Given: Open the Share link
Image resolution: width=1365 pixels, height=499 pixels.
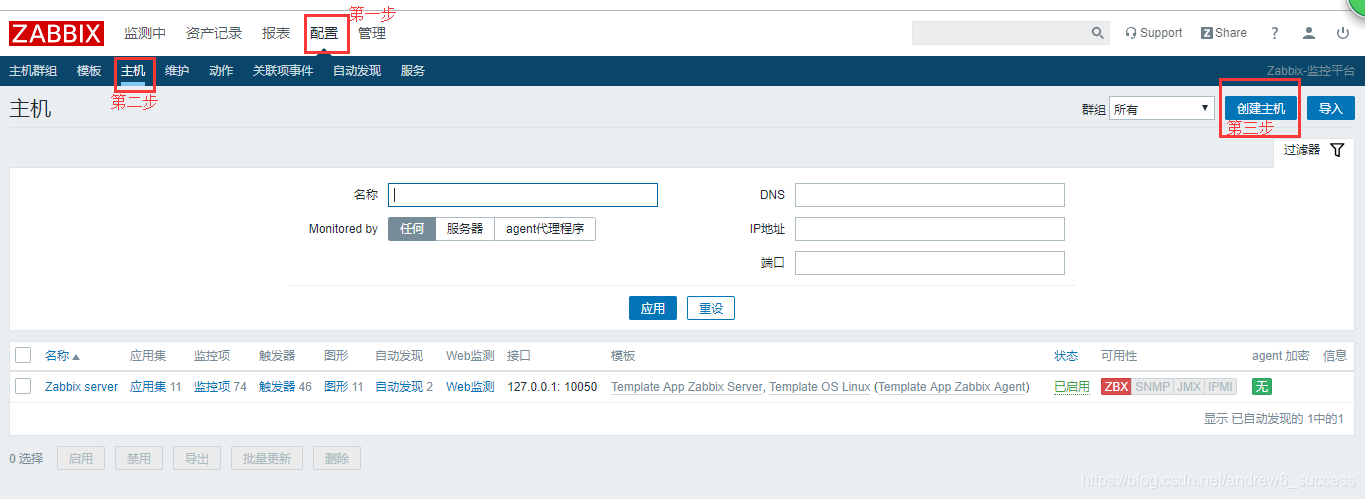Looking at the screenshot, I should click(x=1224, y=33).
